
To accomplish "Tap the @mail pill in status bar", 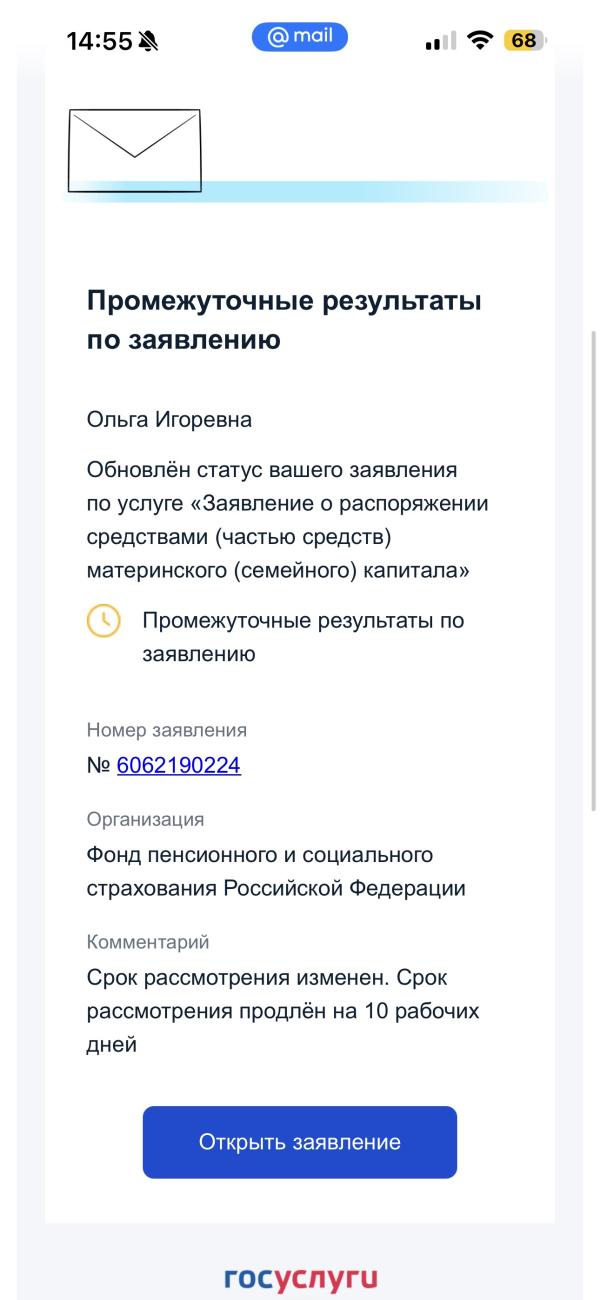I will point(300,38).
